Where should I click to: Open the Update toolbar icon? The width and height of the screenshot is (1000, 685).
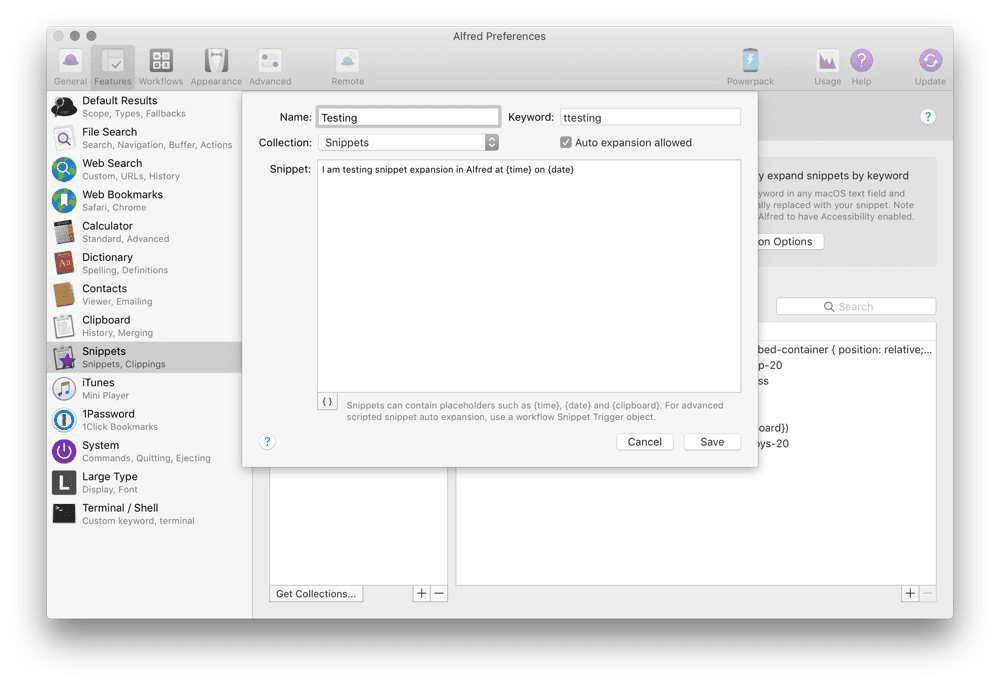tap(930, 67)
